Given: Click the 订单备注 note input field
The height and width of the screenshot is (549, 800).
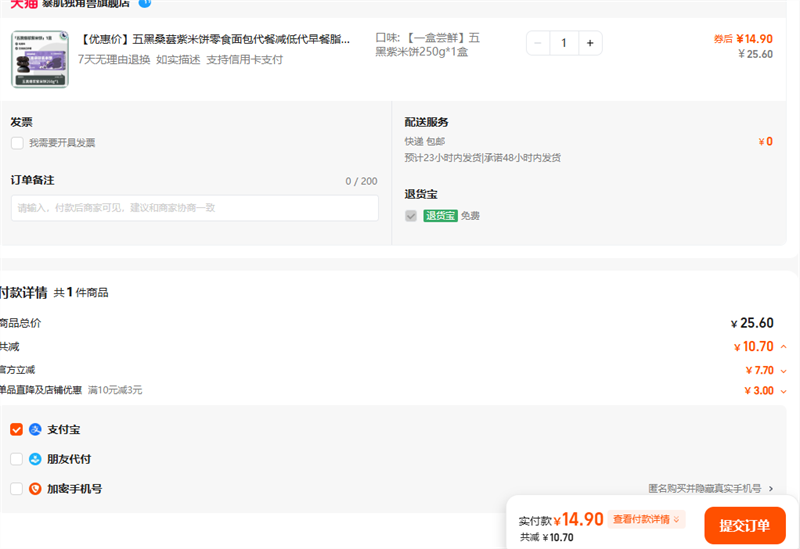Looking at the screenshot, I should click(195, 208).
